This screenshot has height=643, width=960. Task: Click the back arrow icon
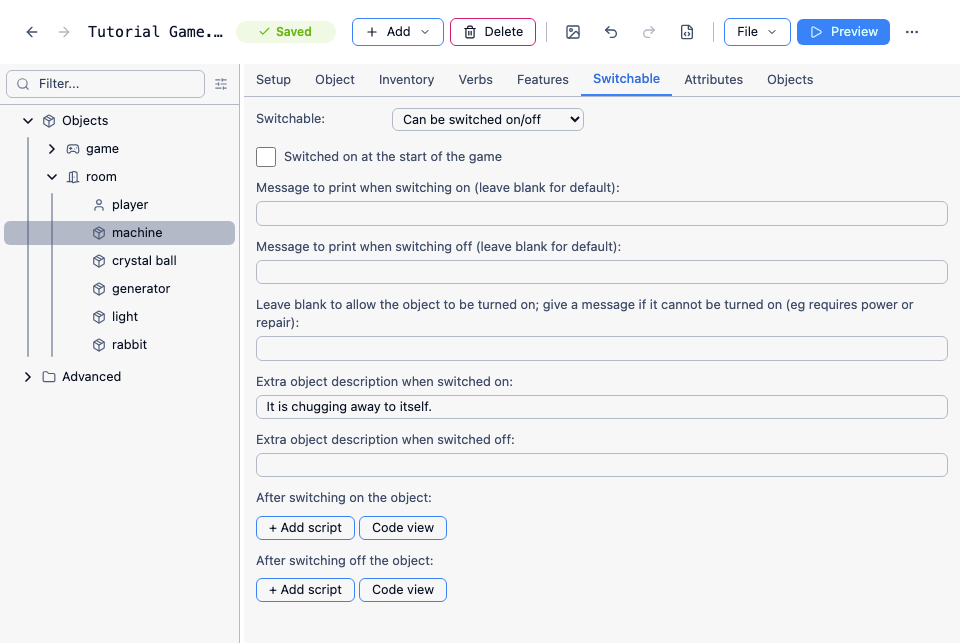pyautogui.click(x=32, y=32)
